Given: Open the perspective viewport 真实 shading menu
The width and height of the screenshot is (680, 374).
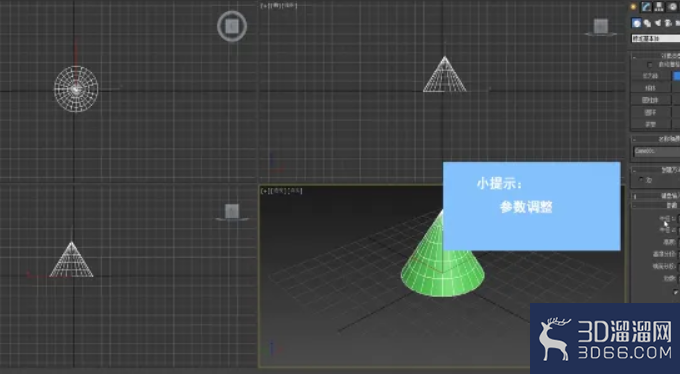Looking at the screenshot, I should point(295,191).
